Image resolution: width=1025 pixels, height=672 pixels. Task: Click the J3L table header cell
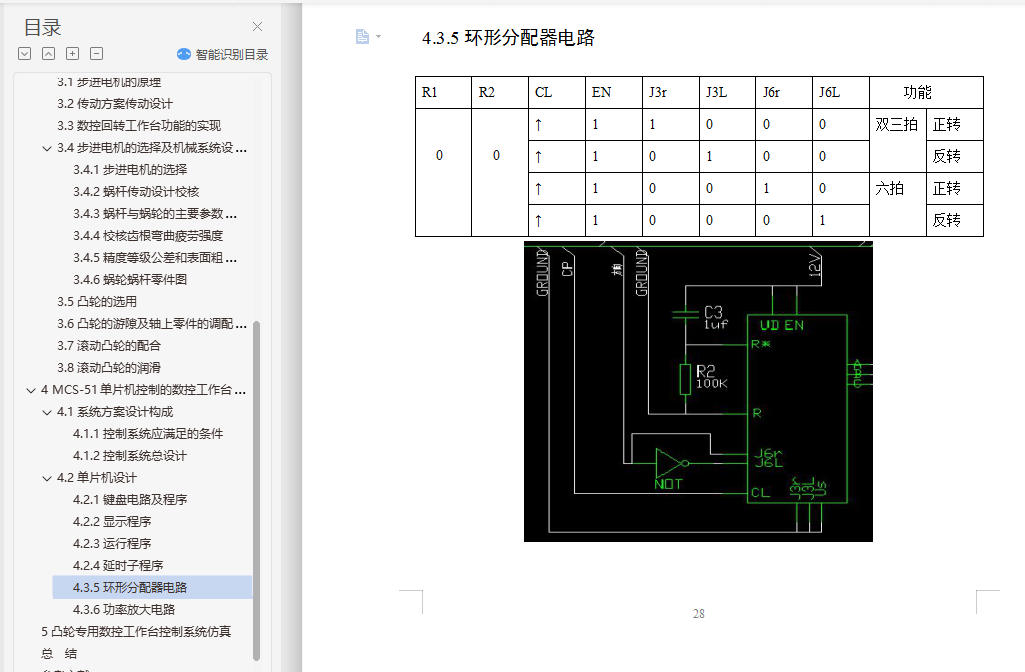(x=728, y=92)
